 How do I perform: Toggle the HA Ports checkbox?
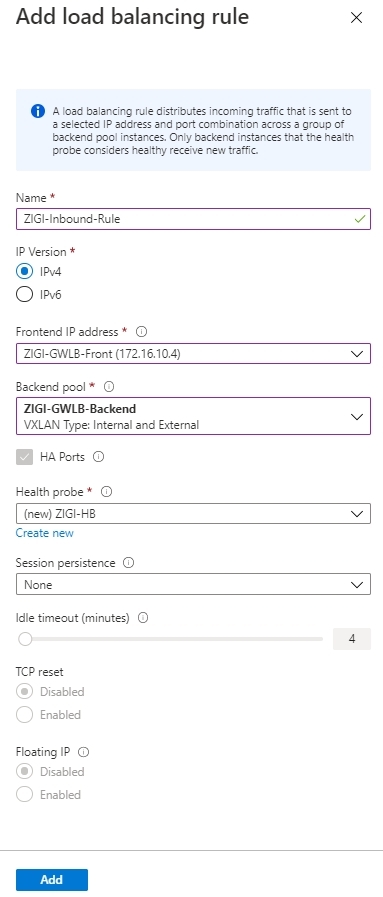(25, 457)
